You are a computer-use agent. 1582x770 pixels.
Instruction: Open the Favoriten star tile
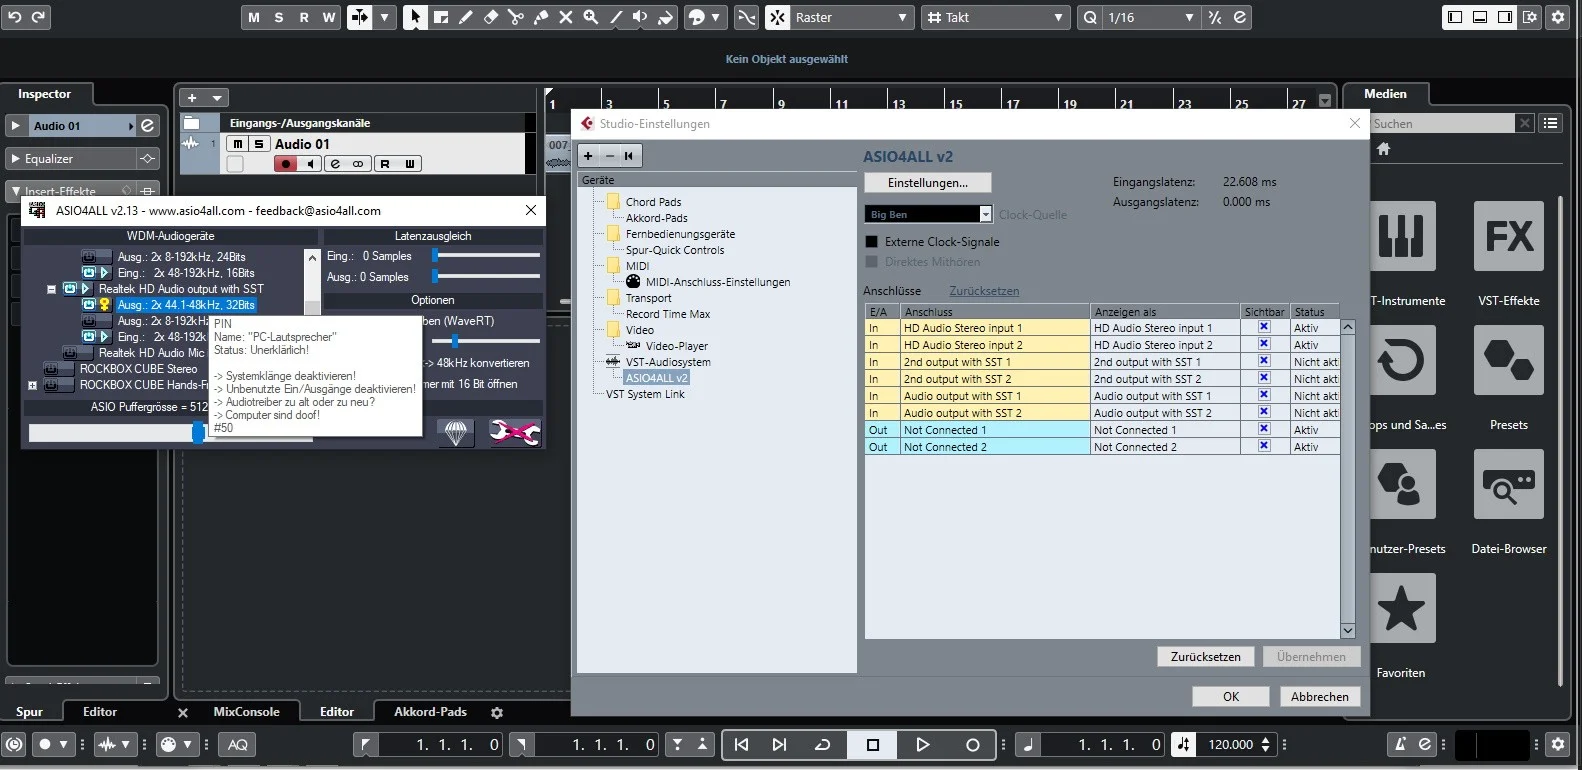coord(1400,608)
